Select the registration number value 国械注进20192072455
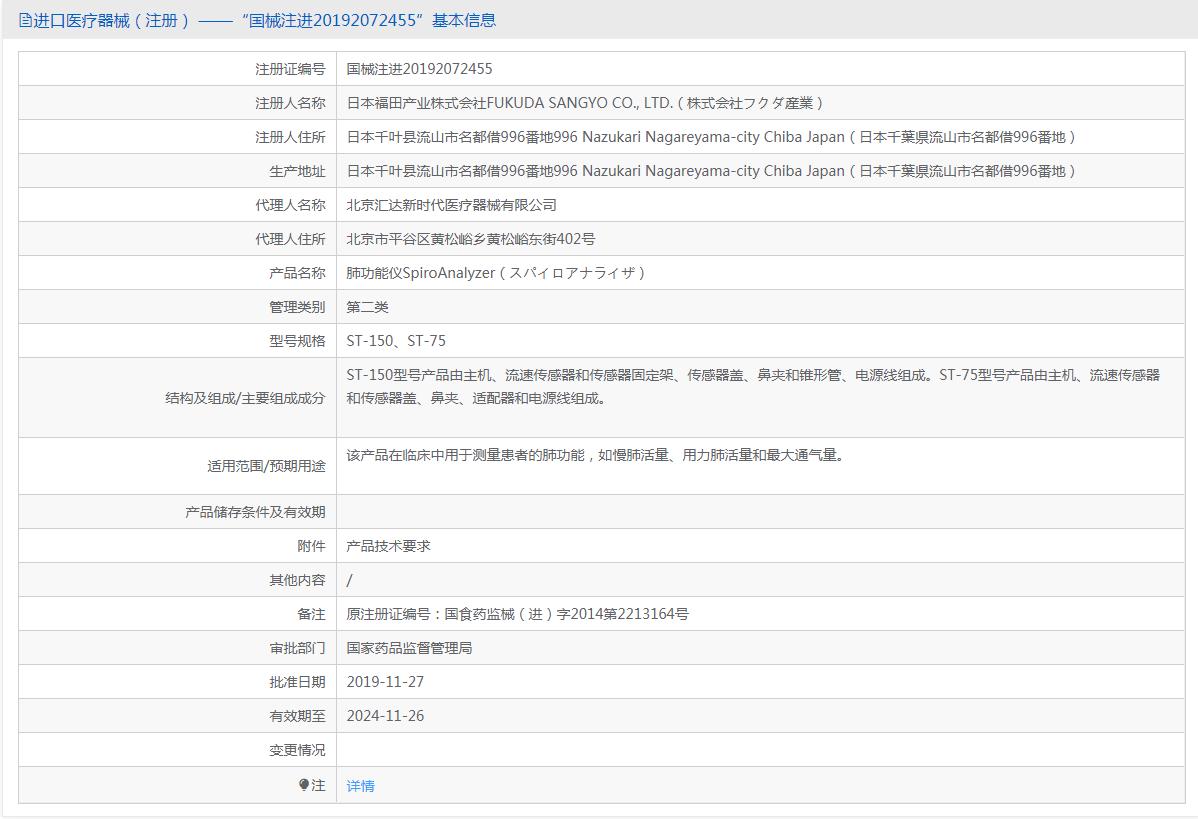 click(x=419, y=69)
